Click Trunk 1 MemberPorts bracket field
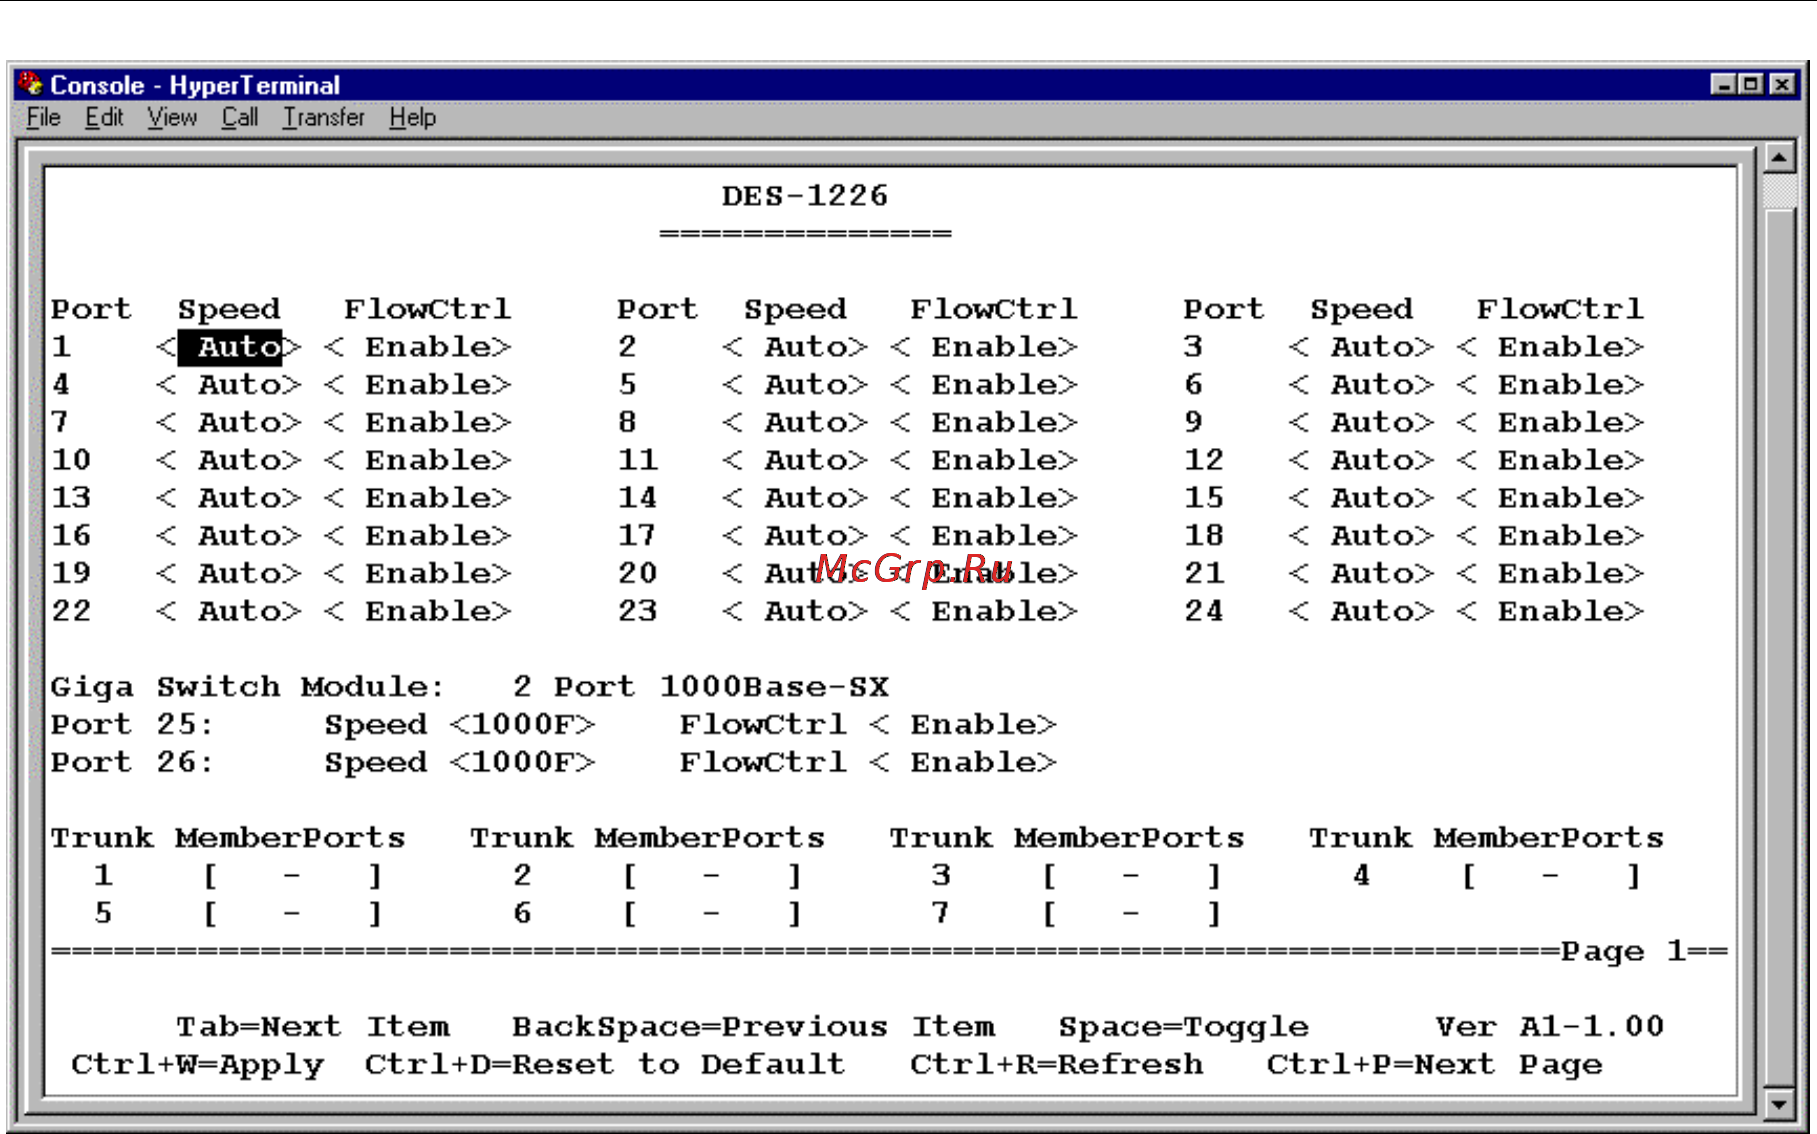Viewport: 1817px width, 1134px height. 292,876
